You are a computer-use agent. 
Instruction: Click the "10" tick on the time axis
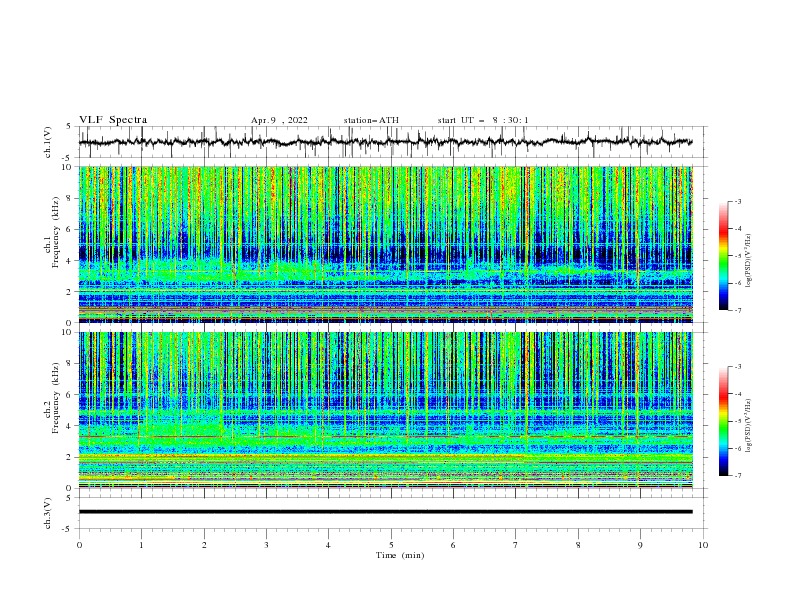coord(703,545)
